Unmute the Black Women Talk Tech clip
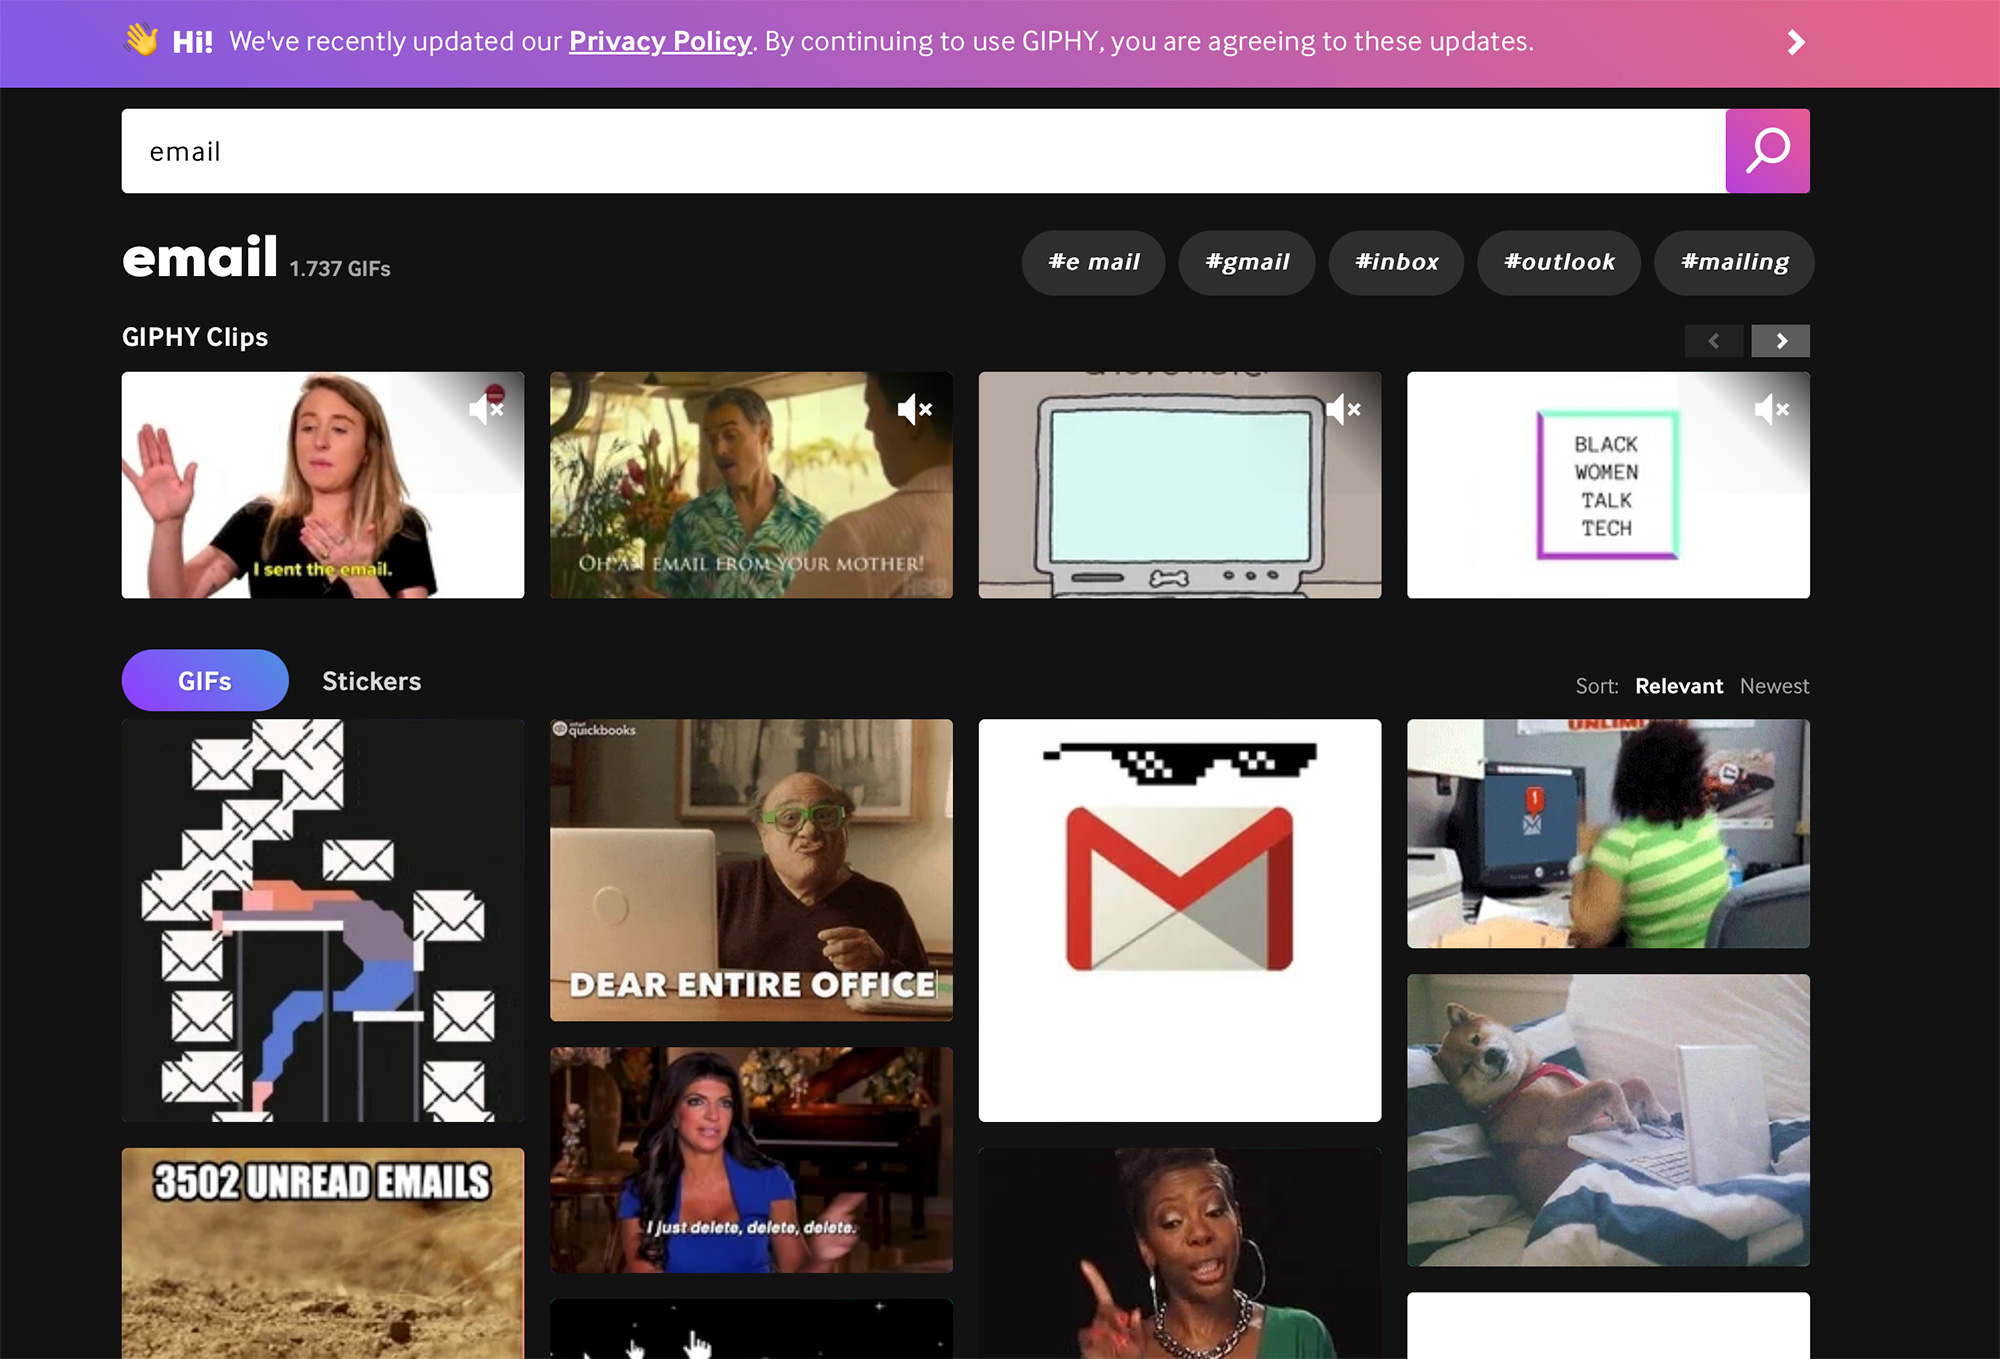This screenshot has height=1359, width=2000. [x=1772, y=409]
